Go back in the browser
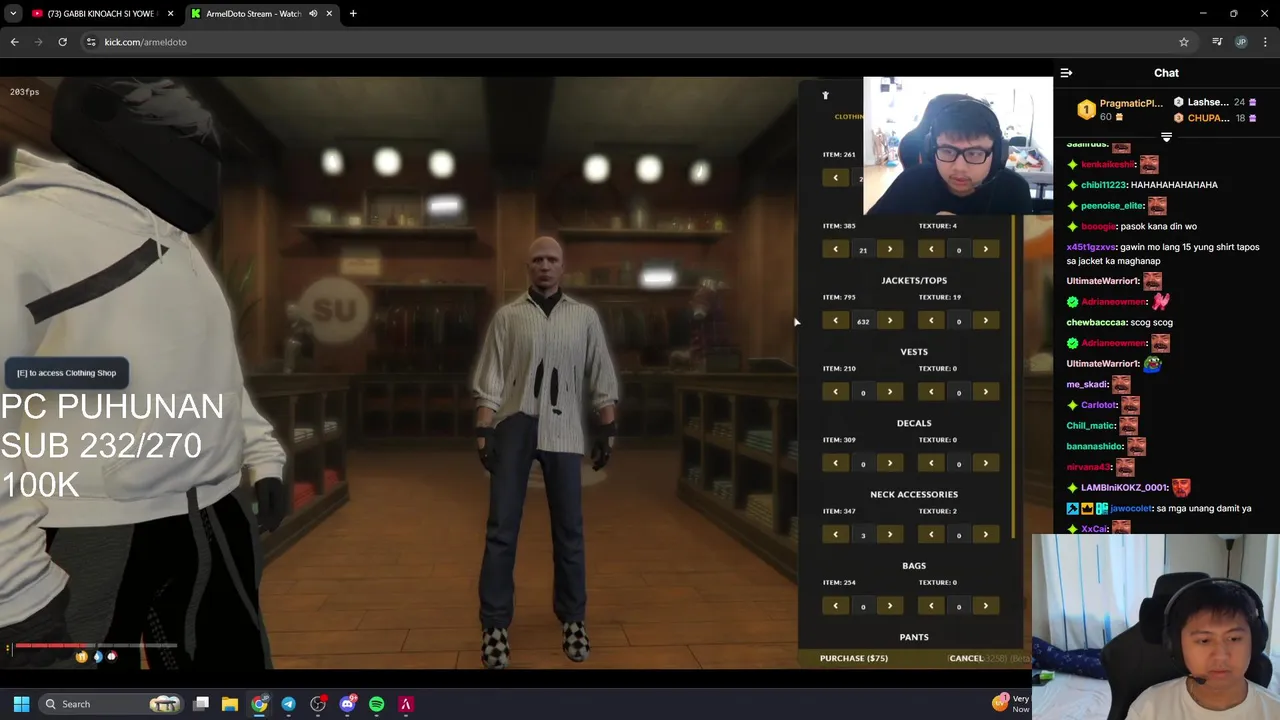 coord(14,42)
